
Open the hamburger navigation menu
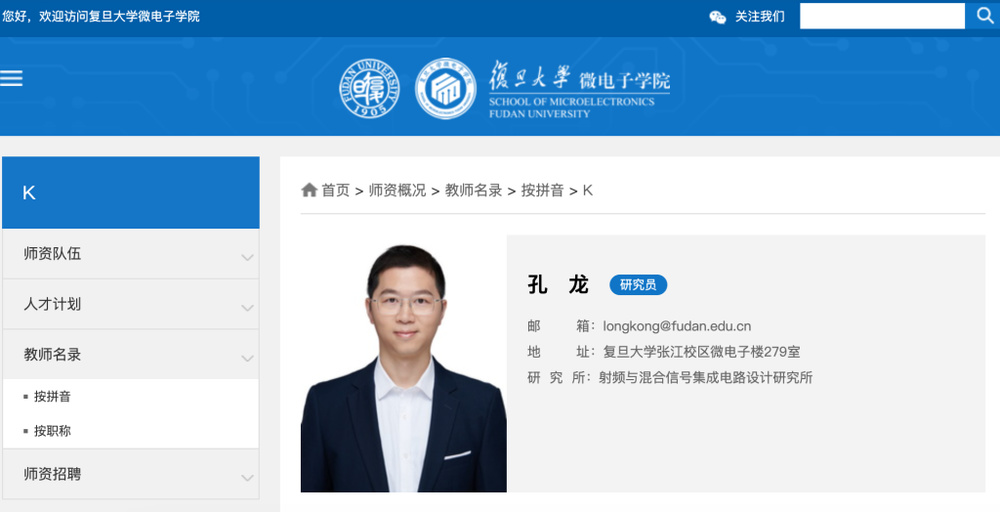12,78
